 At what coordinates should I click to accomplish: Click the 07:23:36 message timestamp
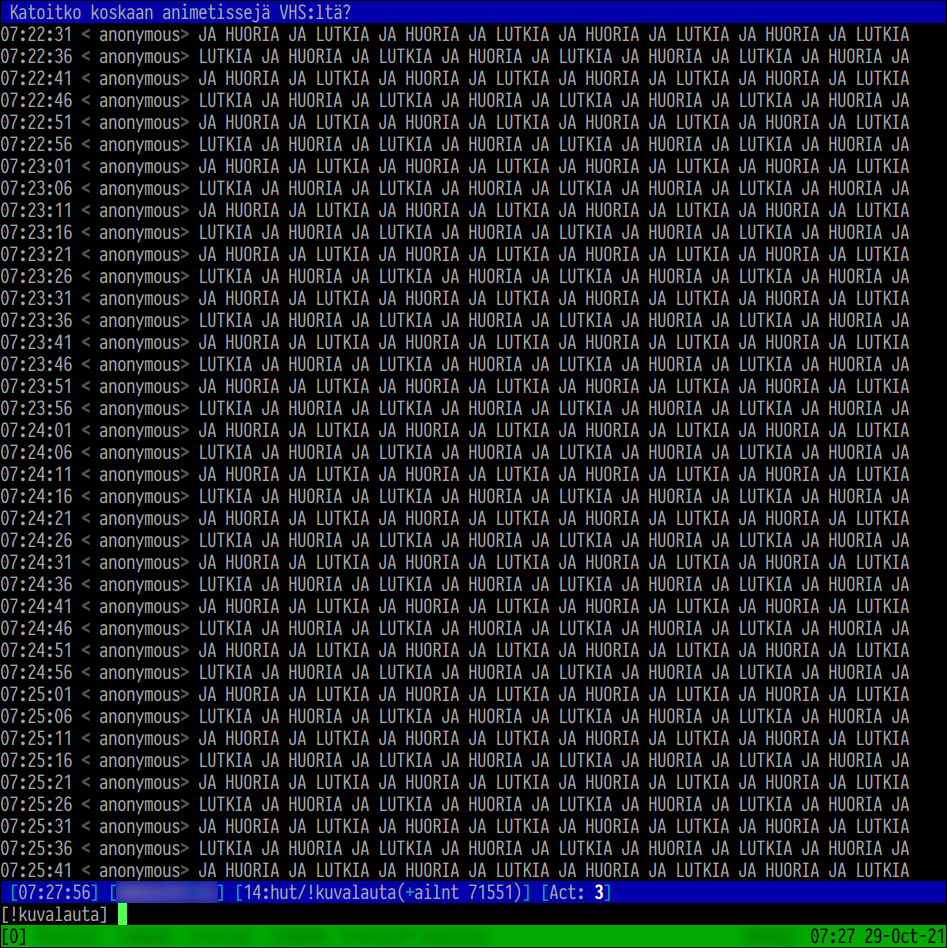(x=37, y=321)
